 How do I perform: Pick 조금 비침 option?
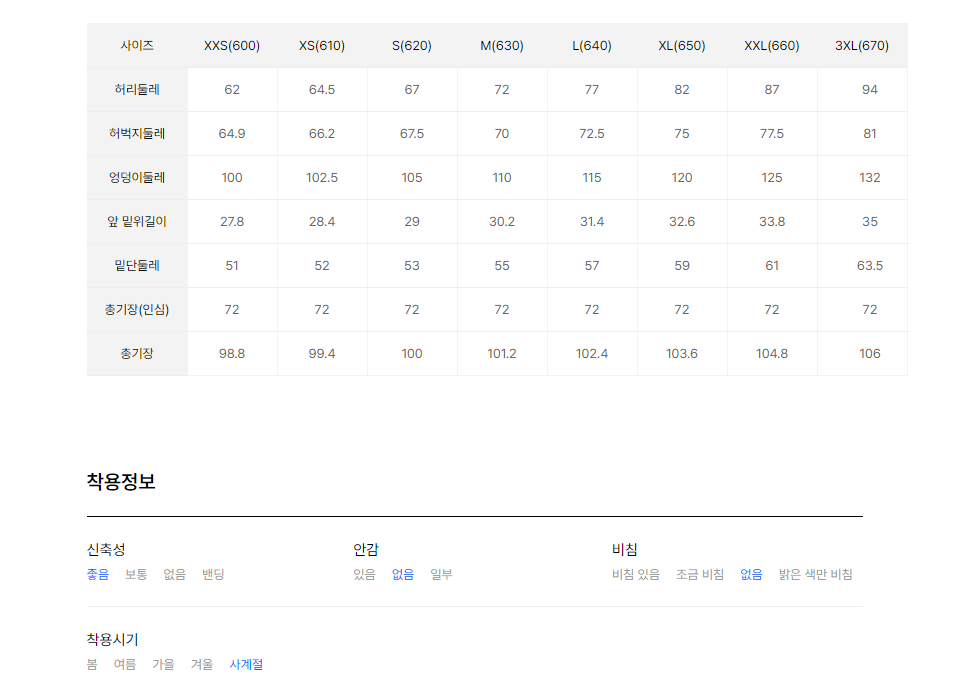700,574
